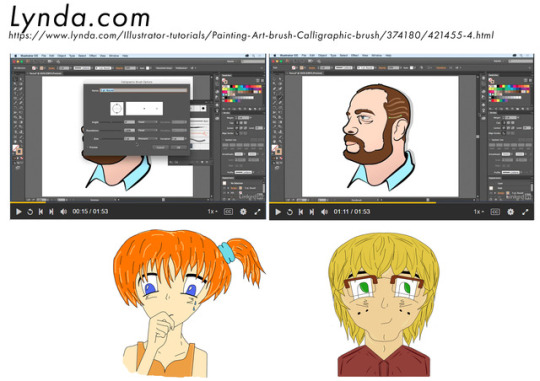Play the right video at 01:11
The image size is (540, 381).
click(x=278, y=212)
